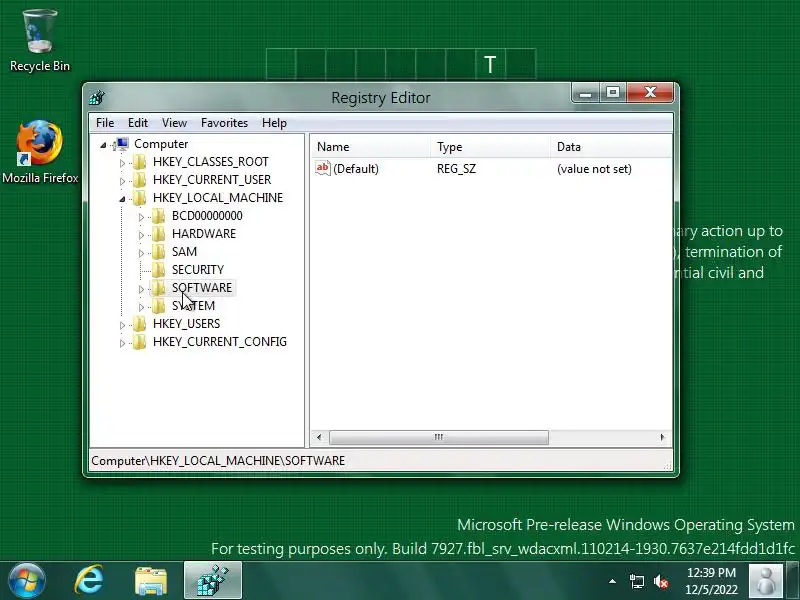The width and height of the screenshot is (800, 600).
Task: Click the SECURITY key folder icon
Action: coord(158,270)
